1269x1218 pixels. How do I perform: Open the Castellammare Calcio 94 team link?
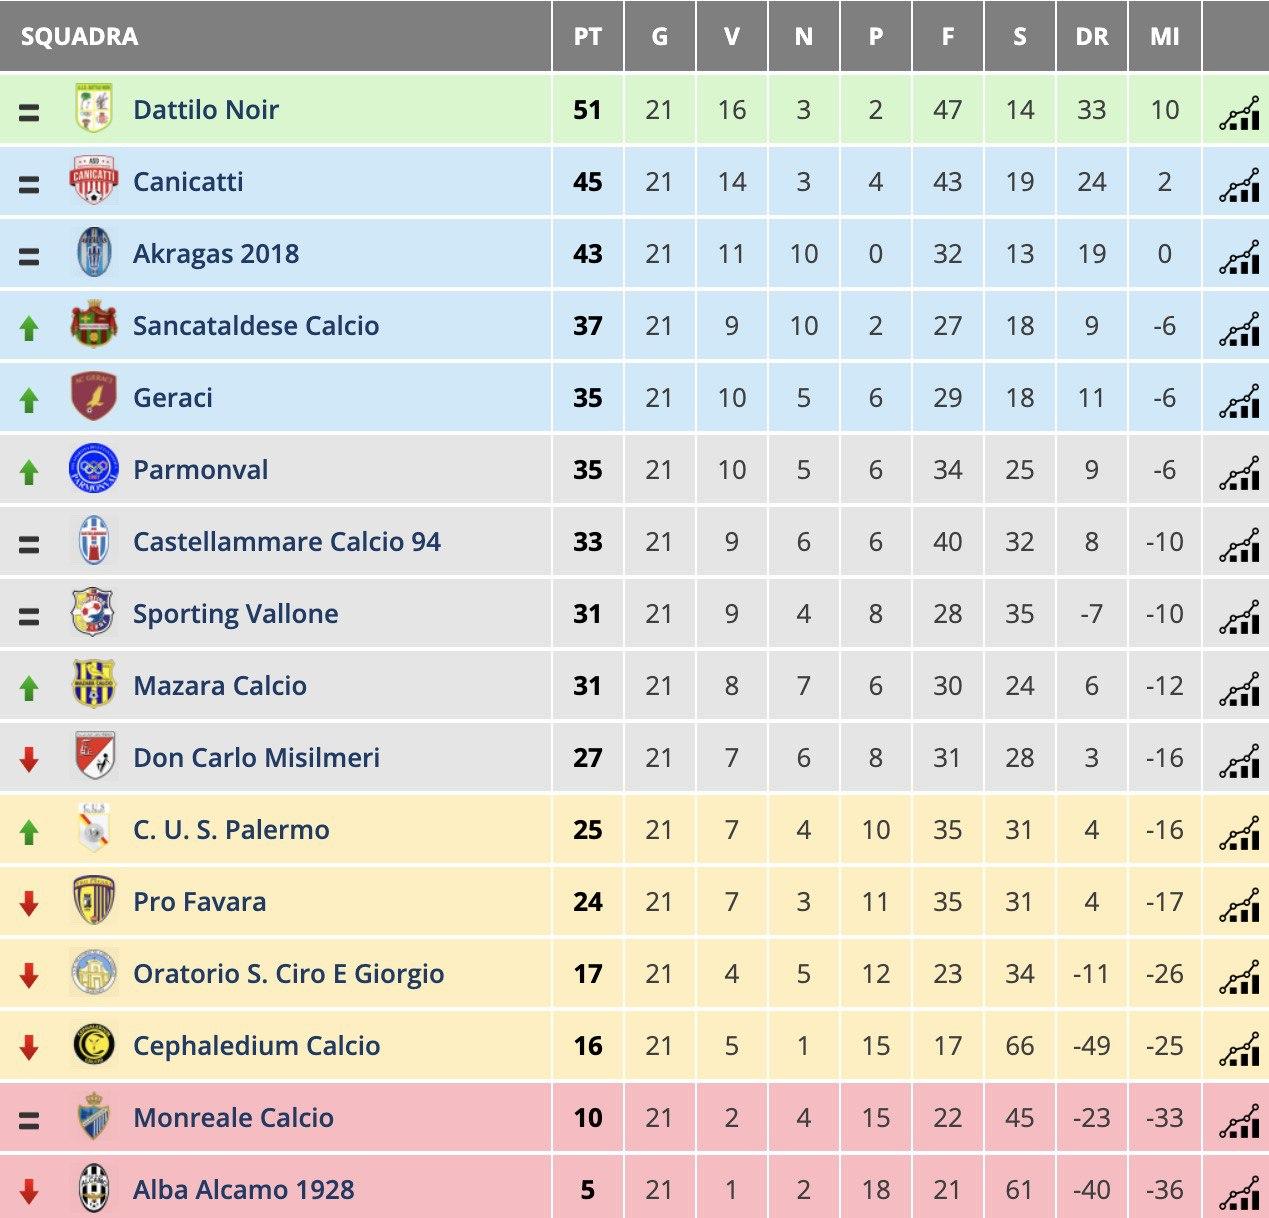287,541
